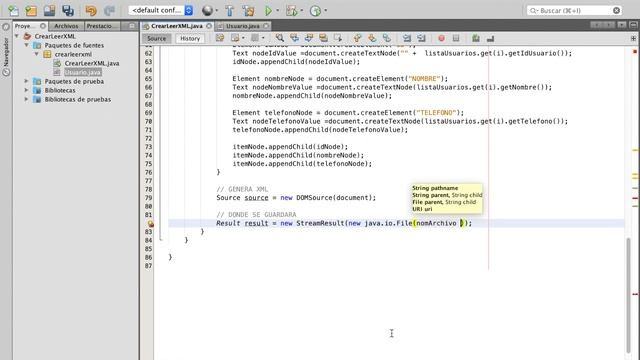Click the Build Project hammer icon
The image size is (640, 360).
click(x=230, y=11)
